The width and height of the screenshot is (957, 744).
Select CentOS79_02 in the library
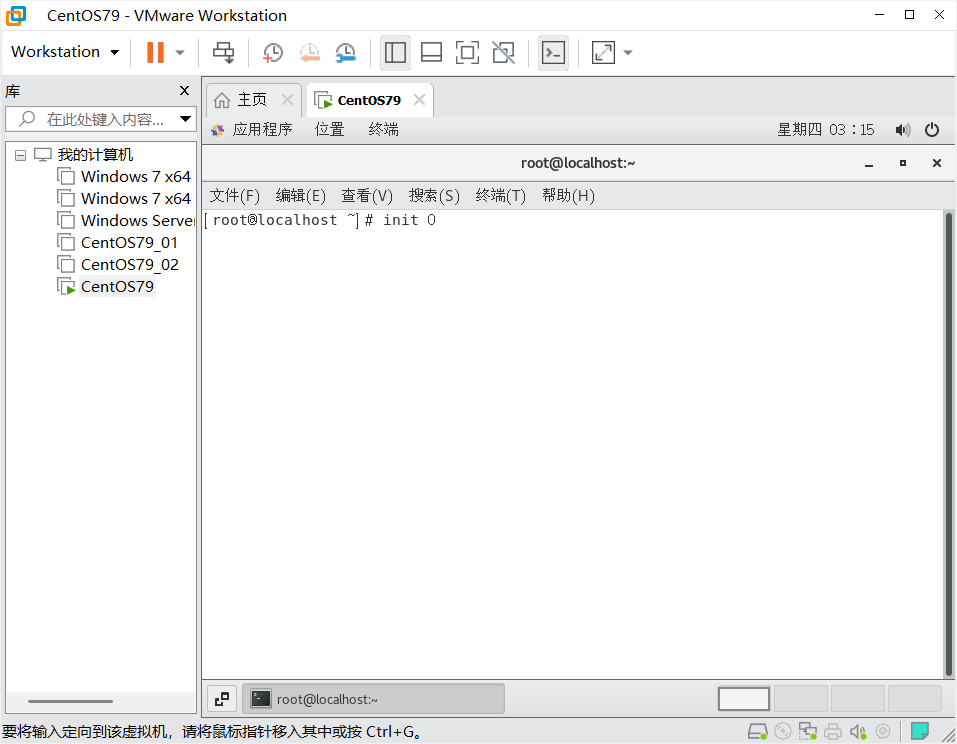[x=117, y=265]
